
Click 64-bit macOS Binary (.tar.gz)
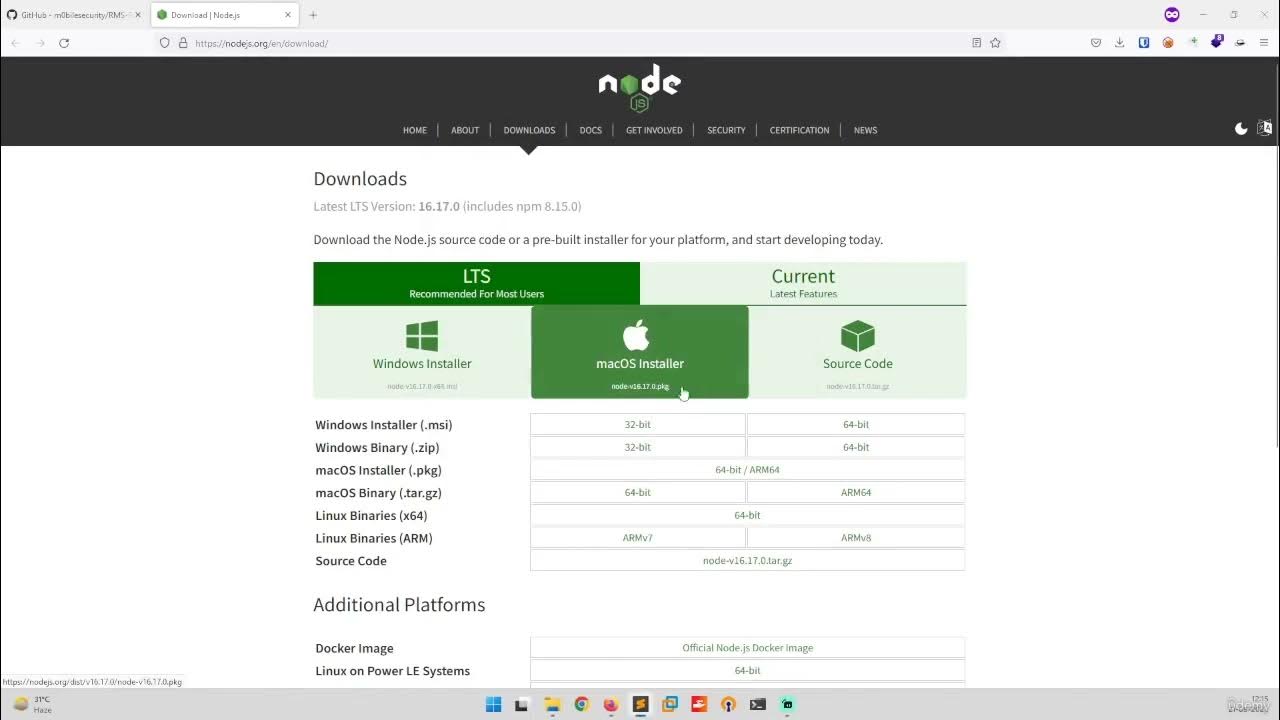point(638,493)
